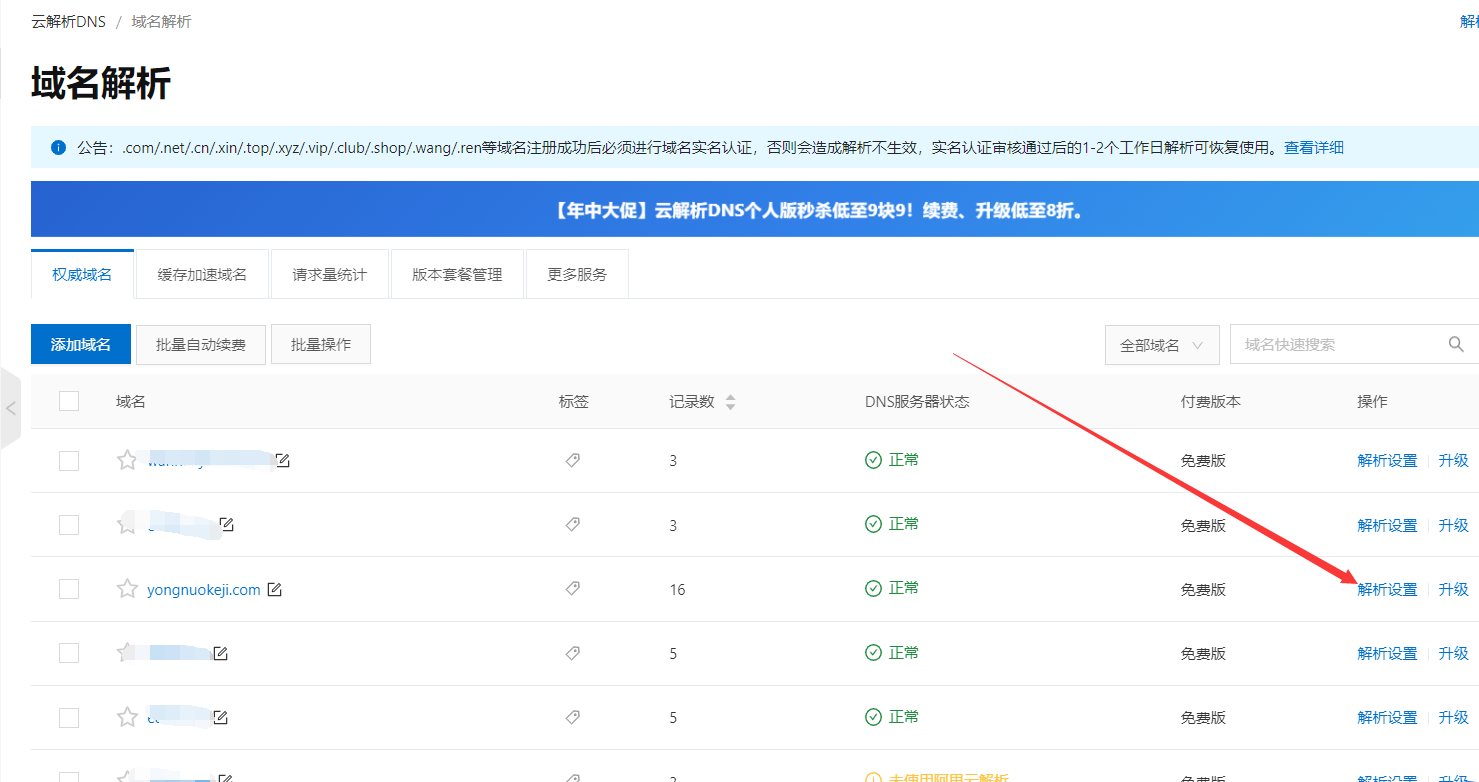Click the 云解析DNS breadcrumb link

(69, 21)
